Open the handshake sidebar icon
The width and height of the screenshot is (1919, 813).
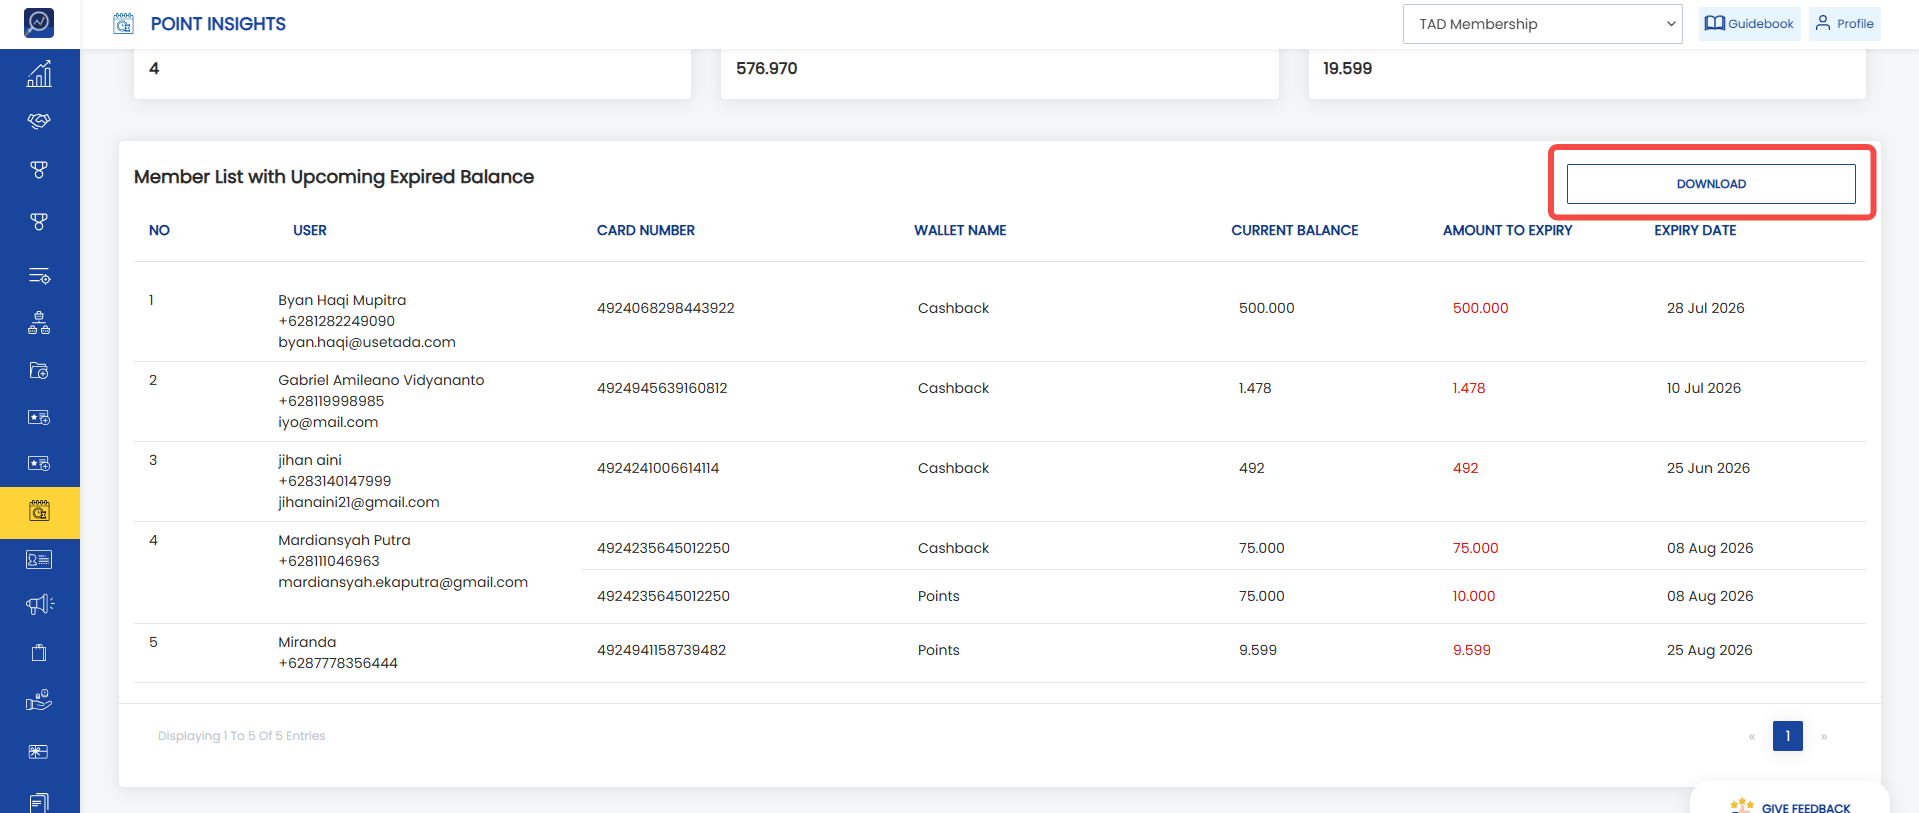tap(39, 121)
